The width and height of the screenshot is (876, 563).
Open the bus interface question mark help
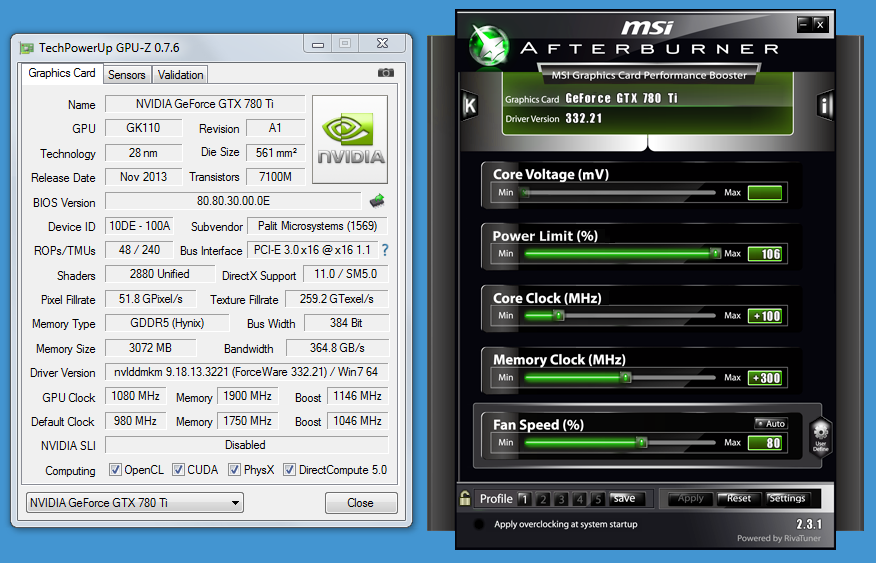pos(385,250)
